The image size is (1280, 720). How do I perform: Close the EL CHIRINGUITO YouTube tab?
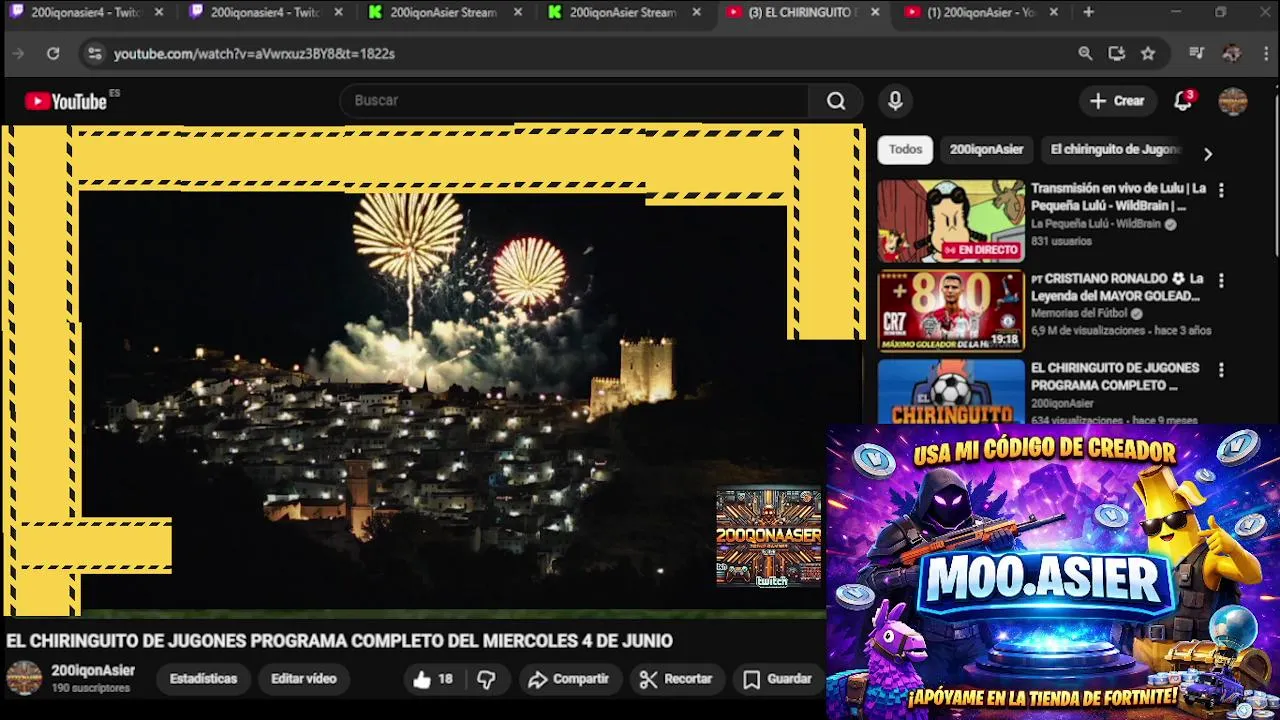pyautogui.click(x=875, y=13)
